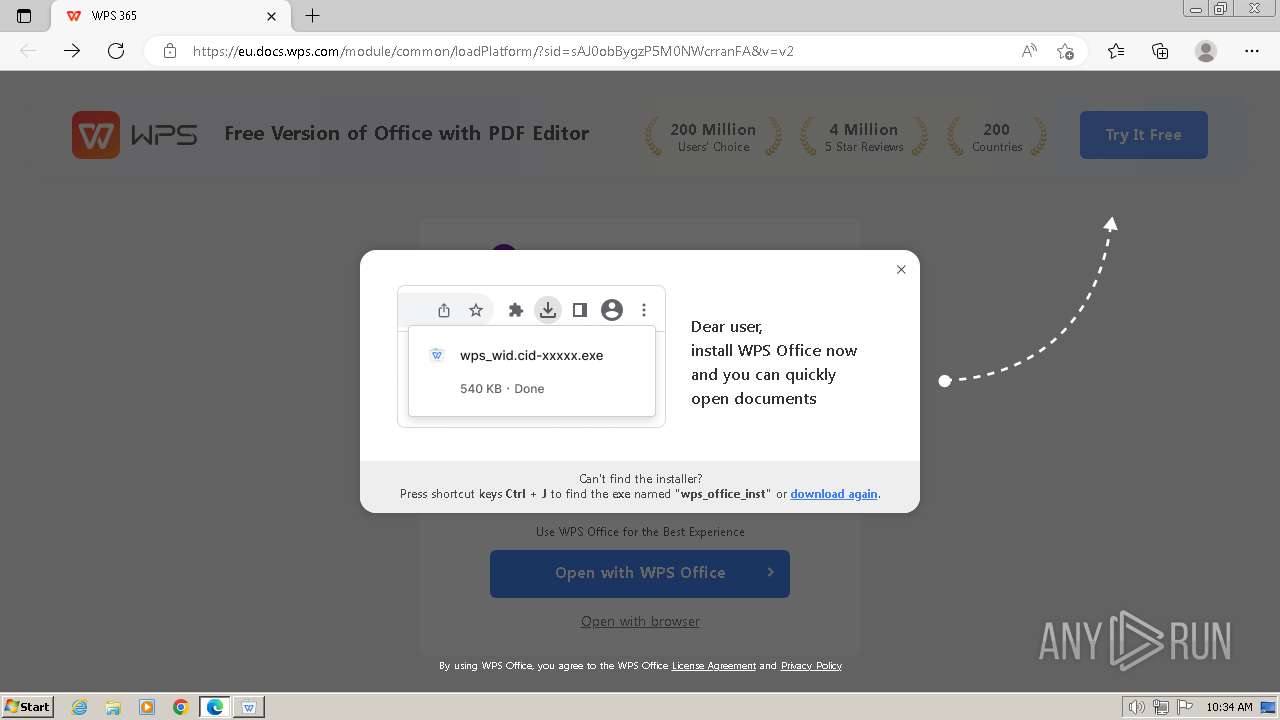The width and height of the screenshot is (1280, 720).
Task: Click the volume icon in system tray
Action: [x=1137, y=707]
